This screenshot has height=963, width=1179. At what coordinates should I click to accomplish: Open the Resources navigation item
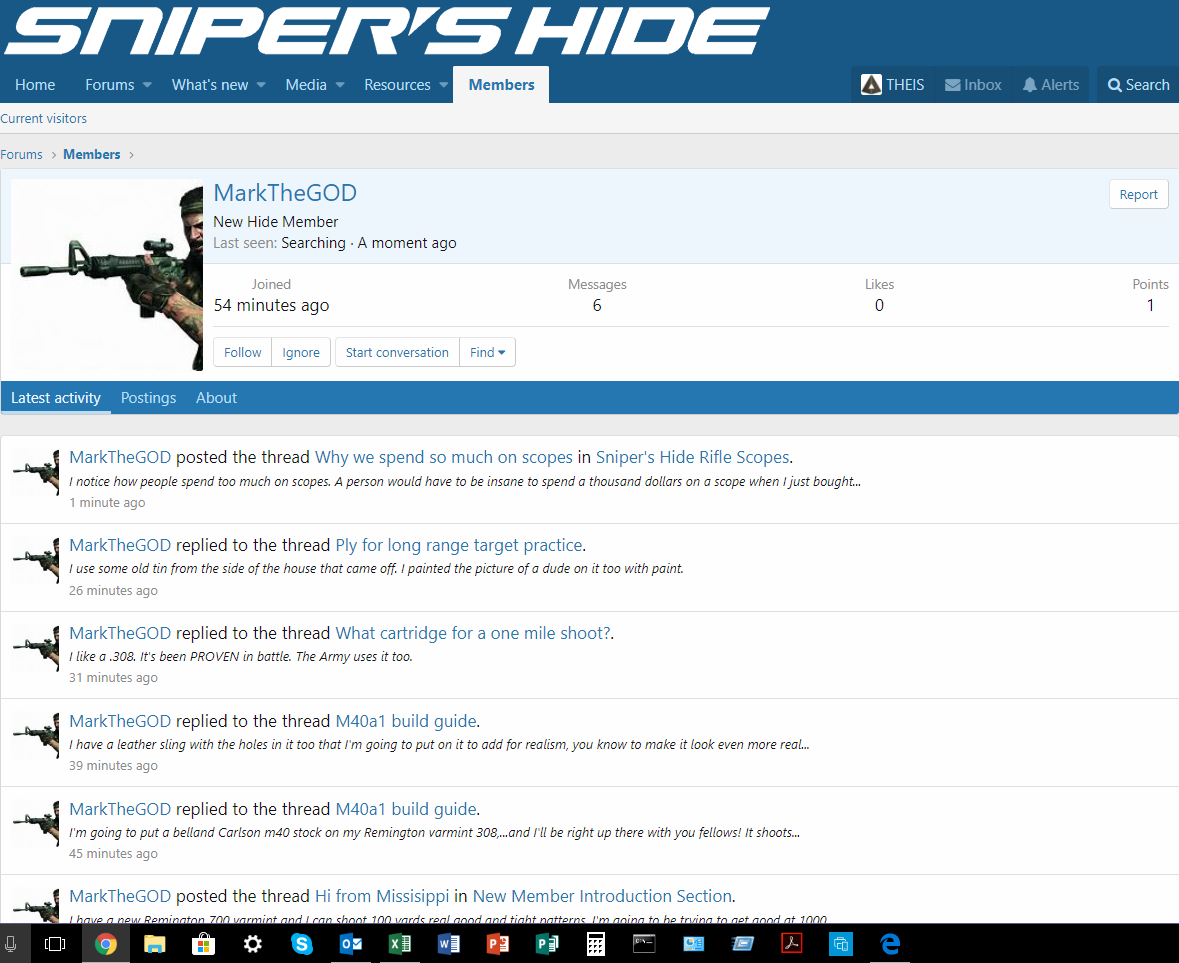[x=397, y=85]
